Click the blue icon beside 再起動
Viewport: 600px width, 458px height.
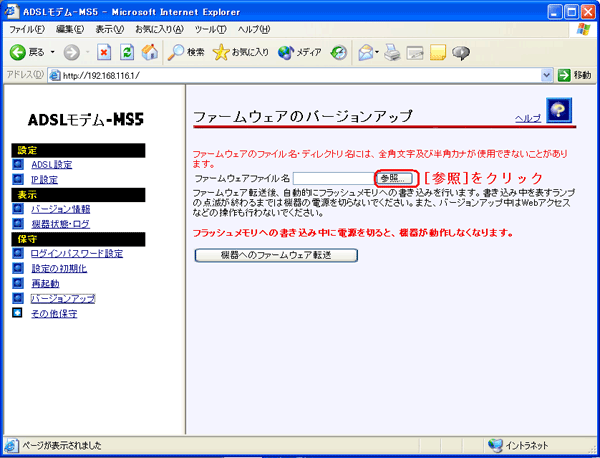18,283
